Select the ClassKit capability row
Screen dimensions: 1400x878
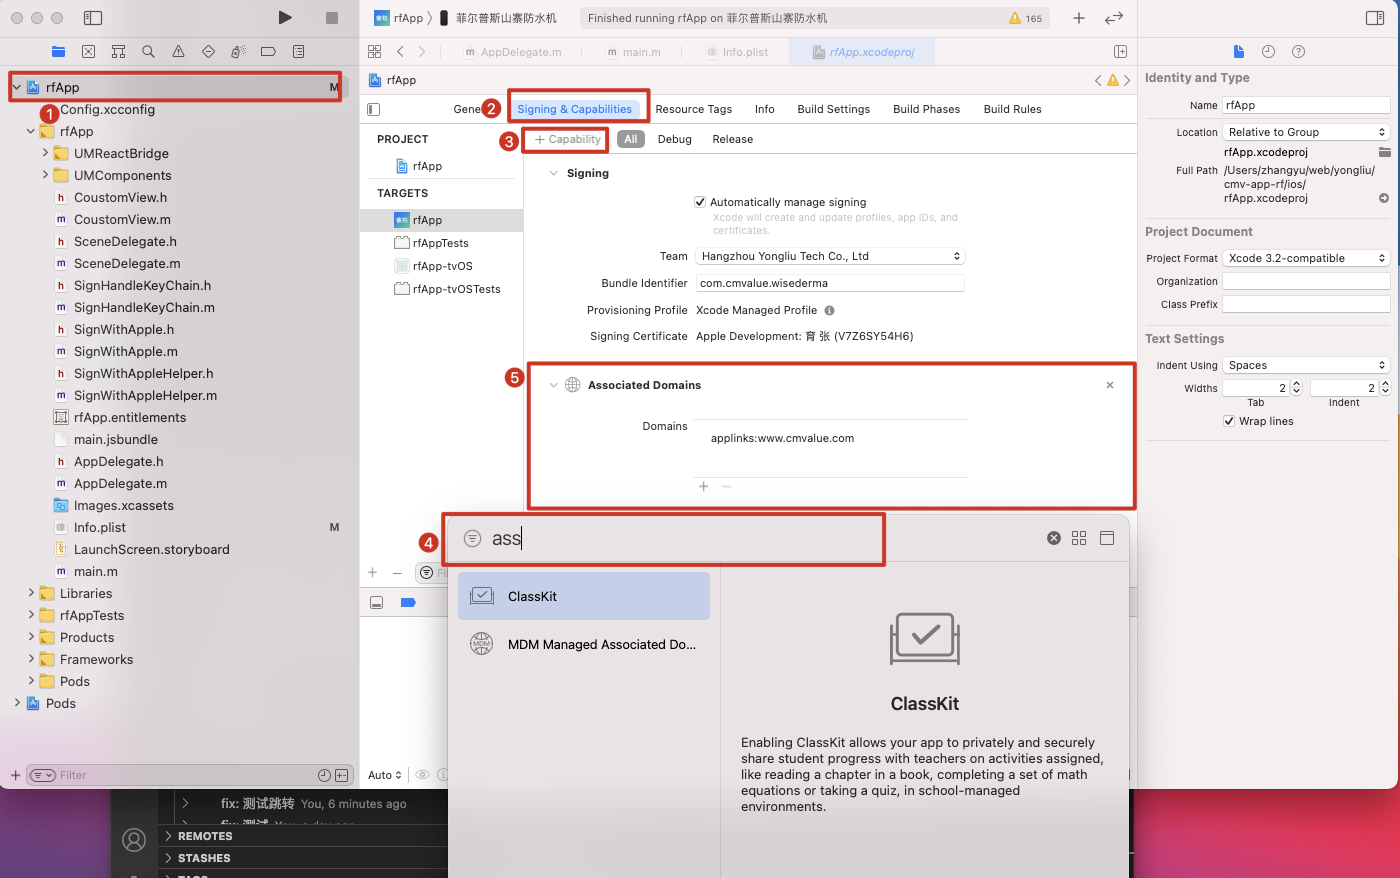tap(584, 596)
